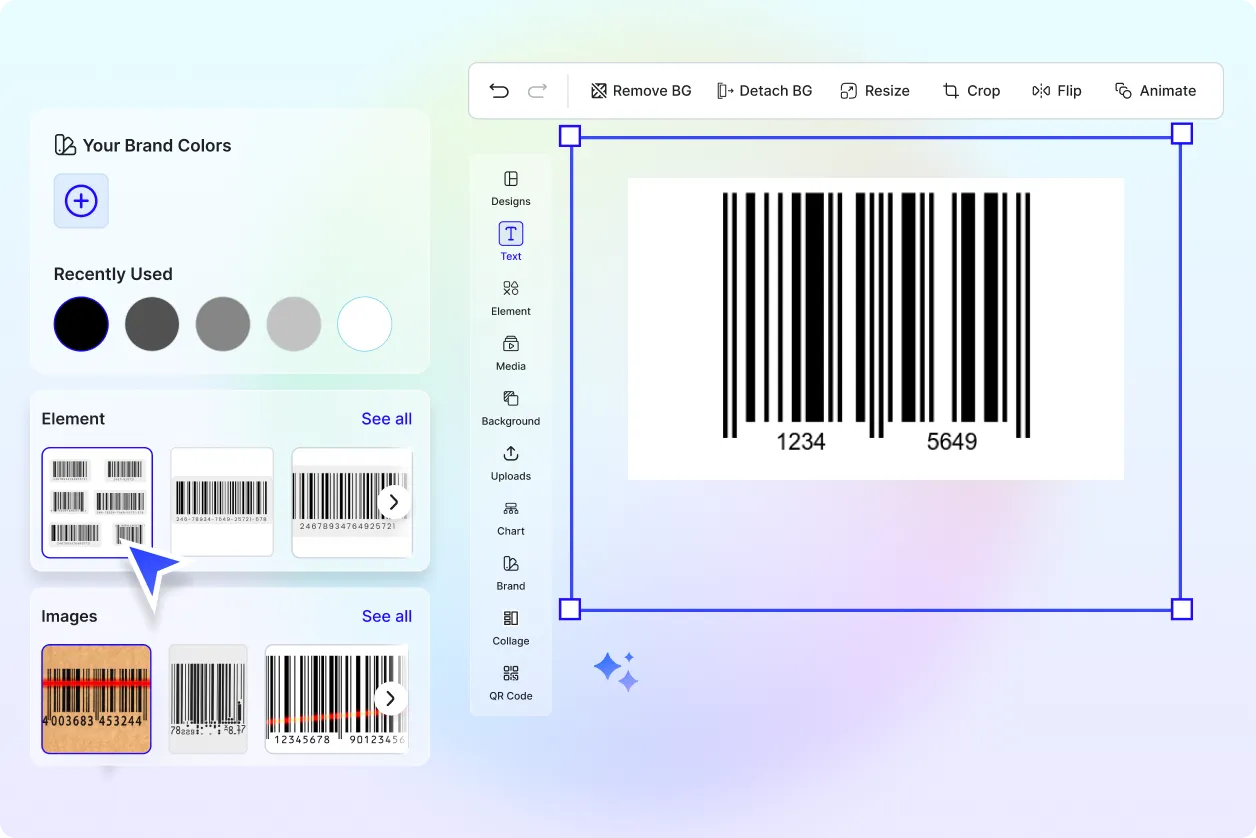The height and width of the screenshot is (838, 1256).
Task: Click the Your Brand Colors palette icon
Action: tap(65, 145)
